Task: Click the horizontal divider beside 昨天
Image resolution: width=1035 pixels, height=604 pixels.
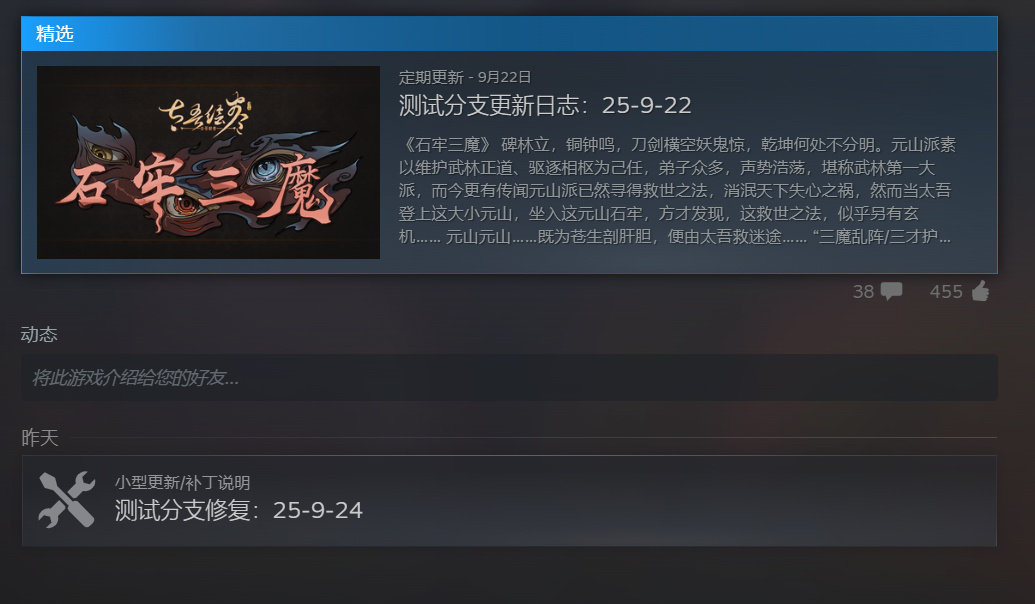Action: point(533,437)
